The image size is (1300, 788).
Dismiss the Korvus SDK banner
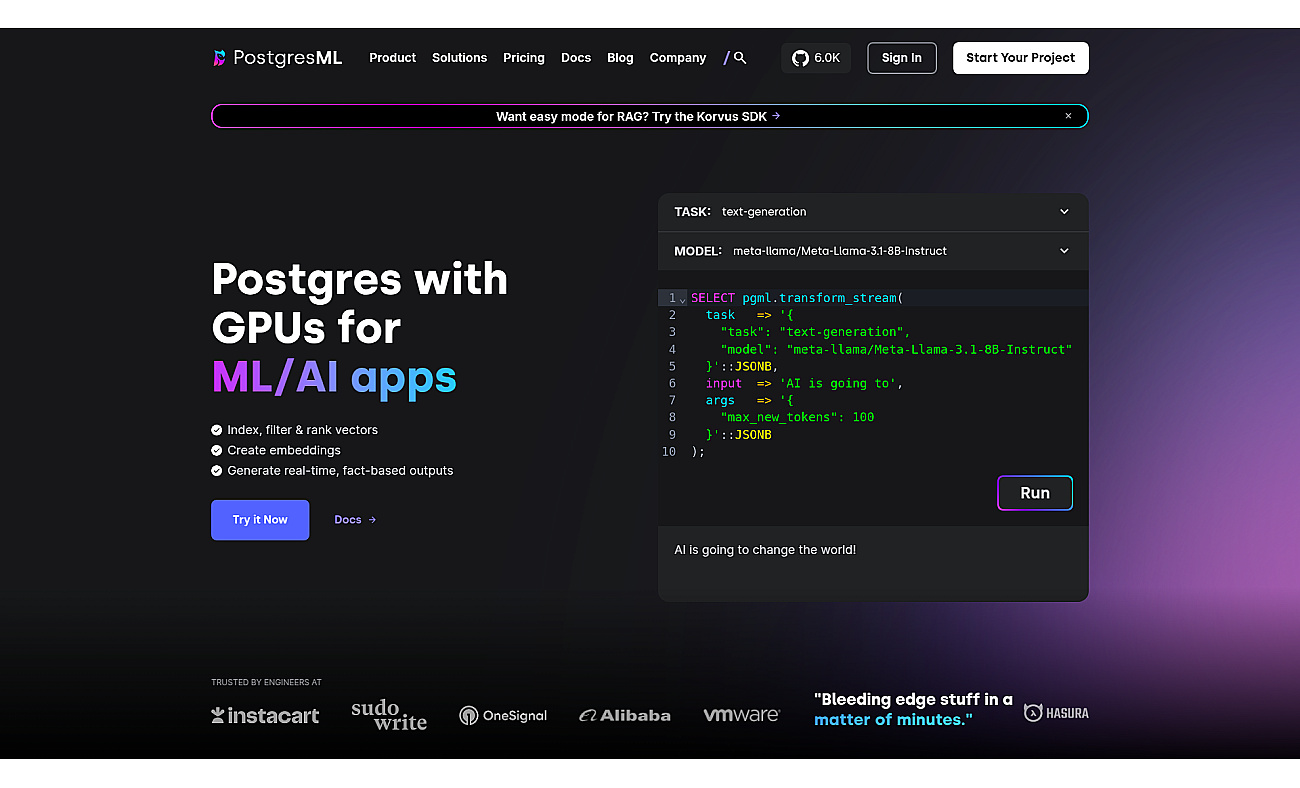click(1068, 116)
